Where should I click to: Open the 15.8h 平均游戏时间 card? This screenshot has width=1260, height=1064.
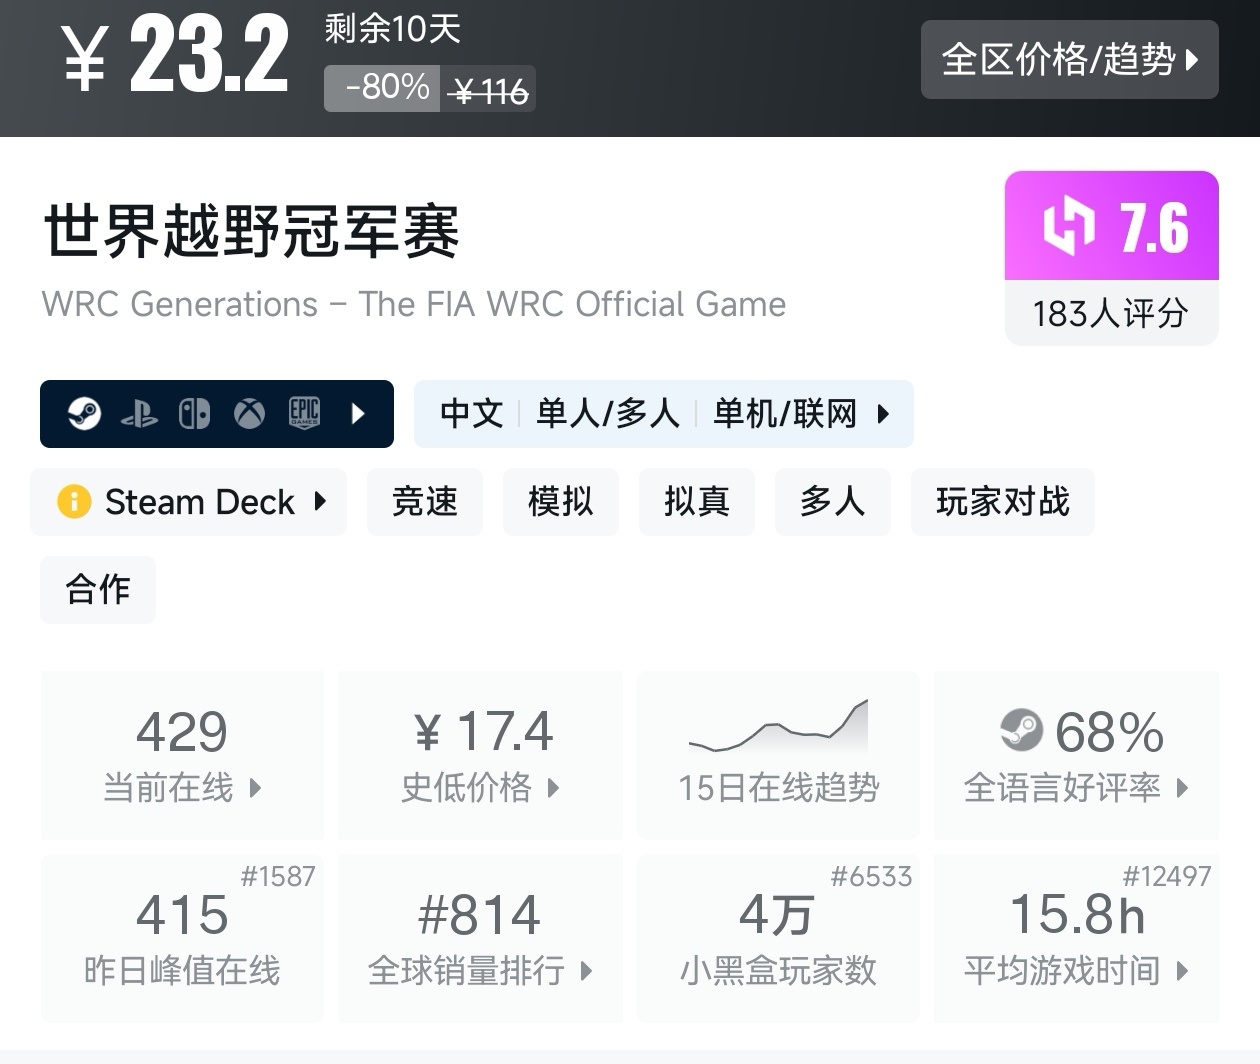point(1076,938)
